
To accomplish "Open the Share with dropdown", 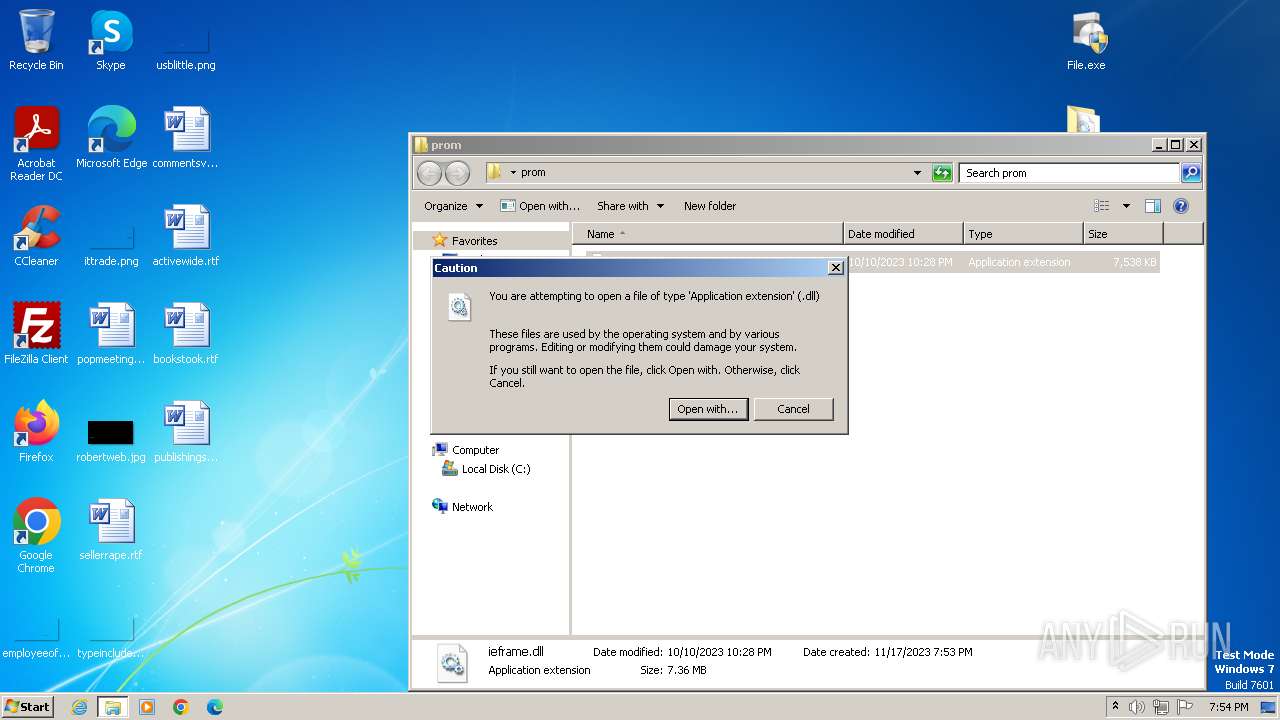I will [630, 206].
